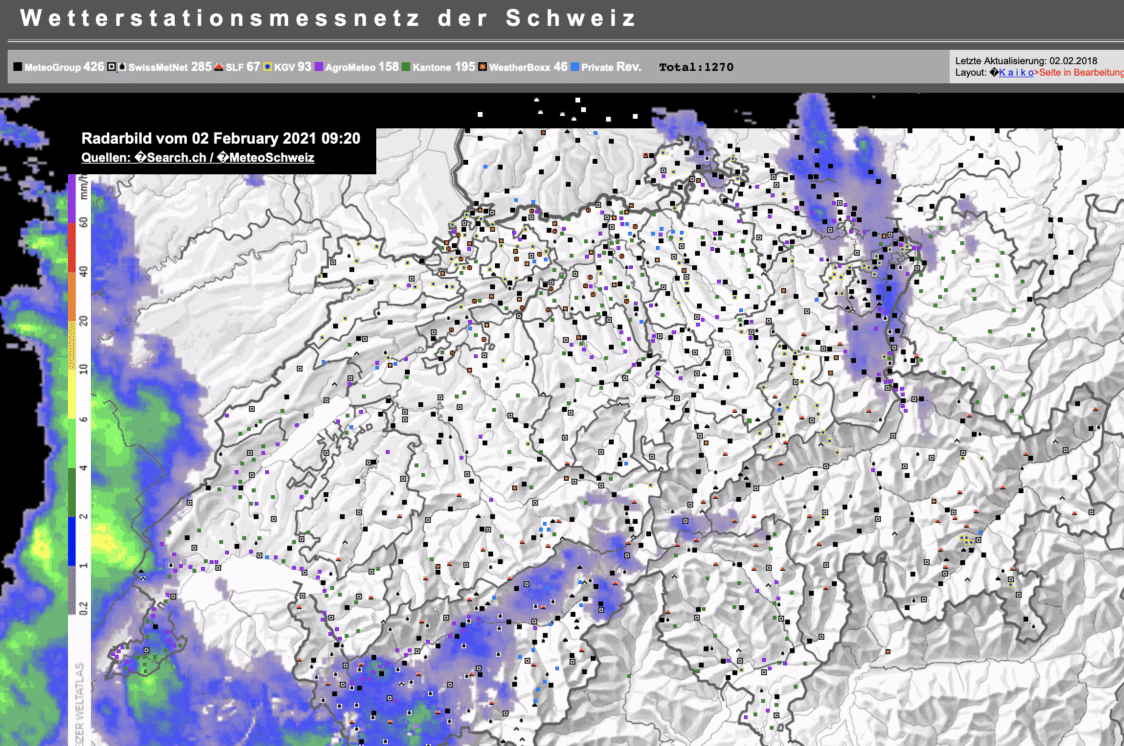Click the WeatherBoxx orange legend icon
The image size is (1124, 746).
[x=482, y=67]
